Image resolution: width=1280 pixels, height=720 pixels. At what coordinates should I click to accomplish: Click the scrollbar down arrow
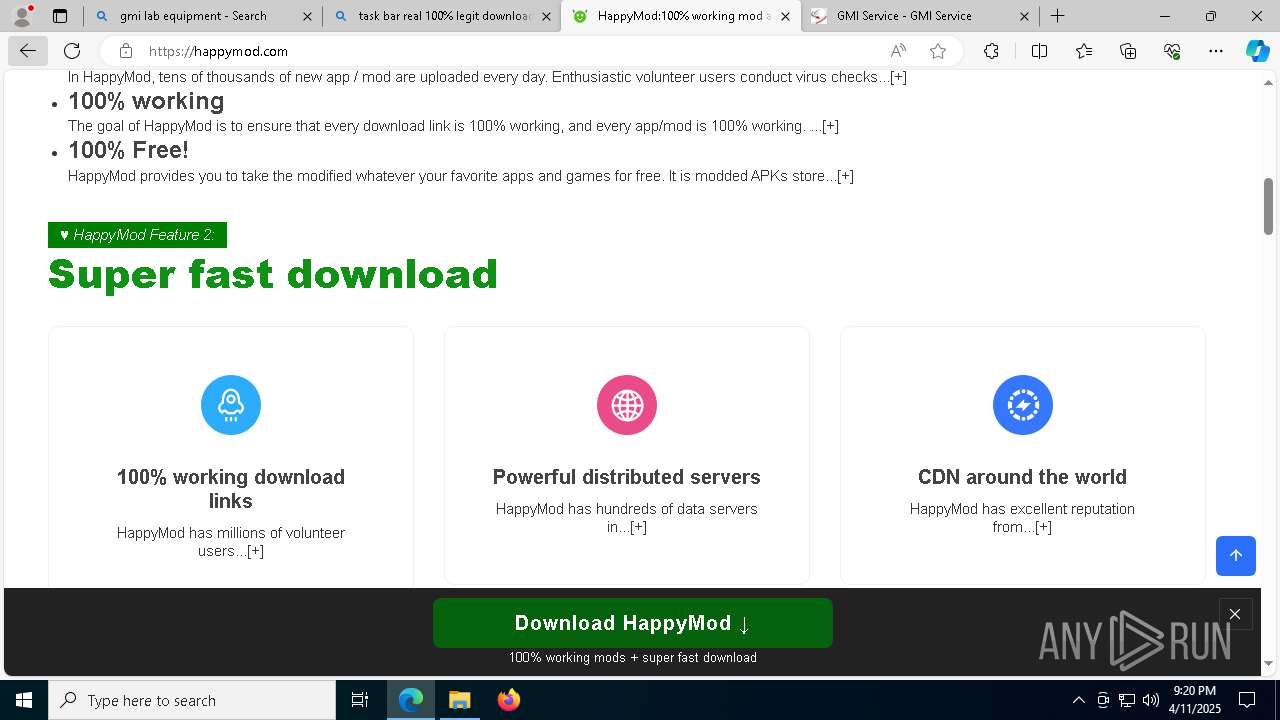click(1268, 663)
